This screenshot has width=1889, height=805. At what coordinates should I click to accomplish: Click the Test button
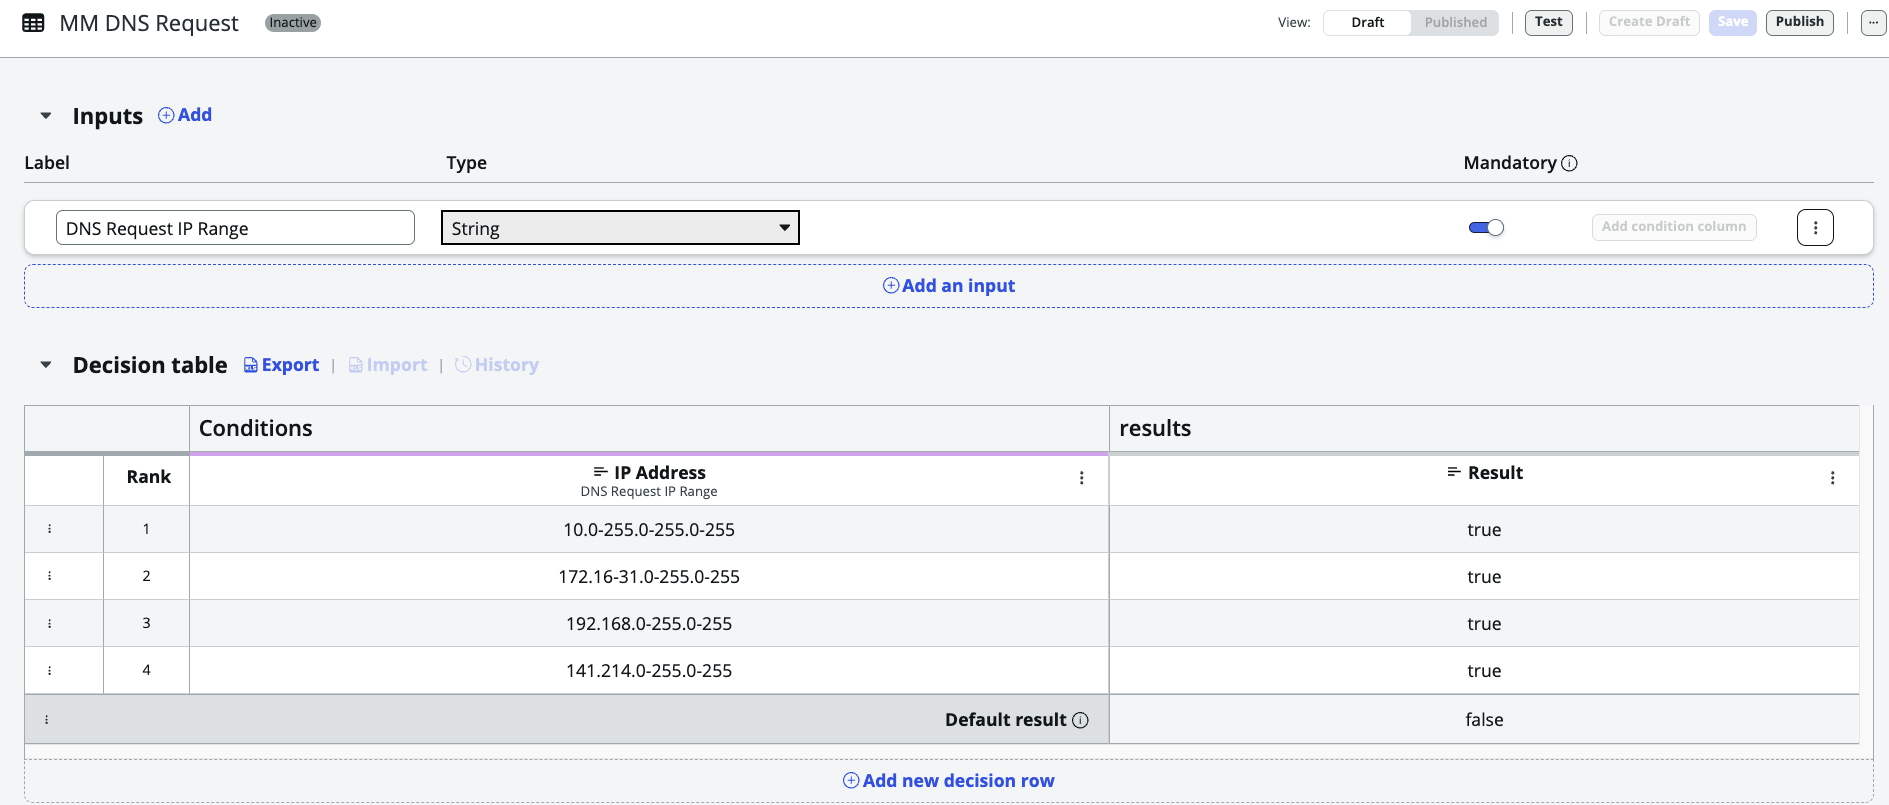pyautogui.click(x=1548, y=22)
